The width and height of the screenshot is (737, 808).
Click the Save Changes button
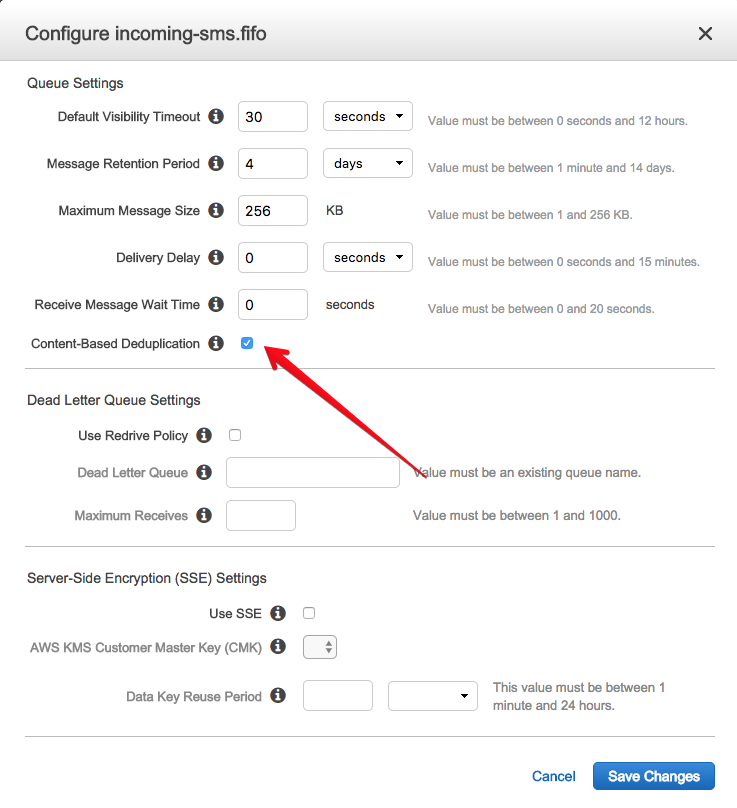point(654,776)
